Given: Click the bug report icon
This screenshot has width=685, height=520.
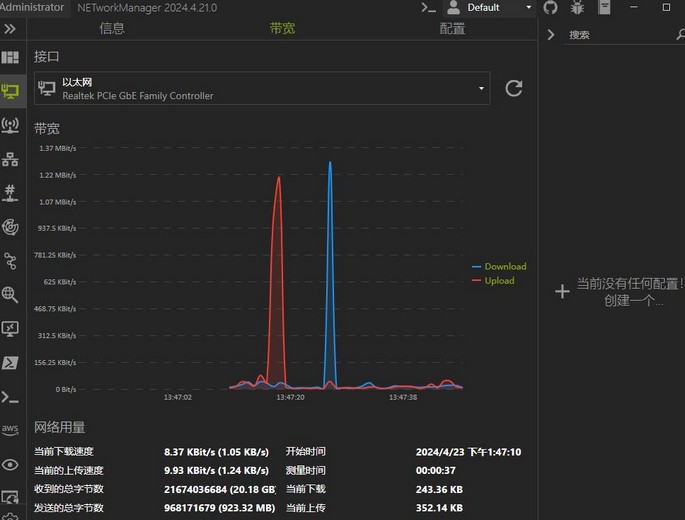Looking at the screenshot, I should 577,8.
